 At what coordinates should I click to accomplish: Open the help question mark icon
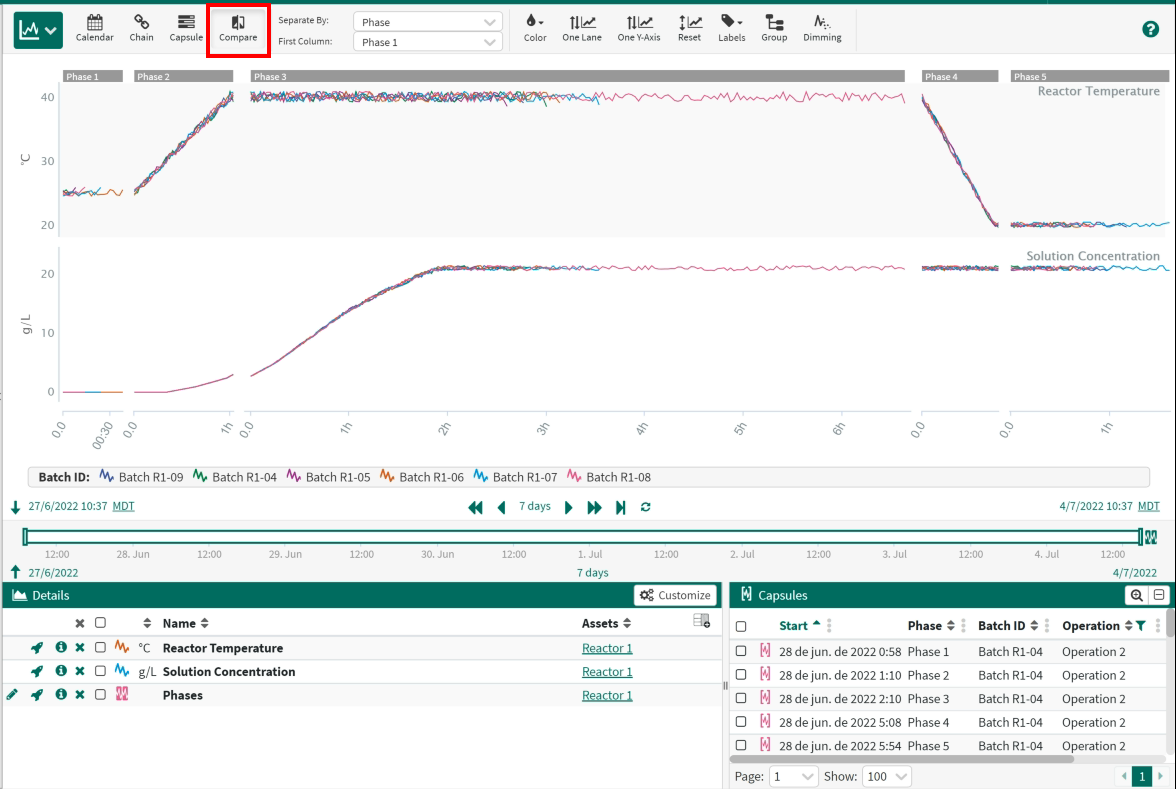coord(1150,29)
